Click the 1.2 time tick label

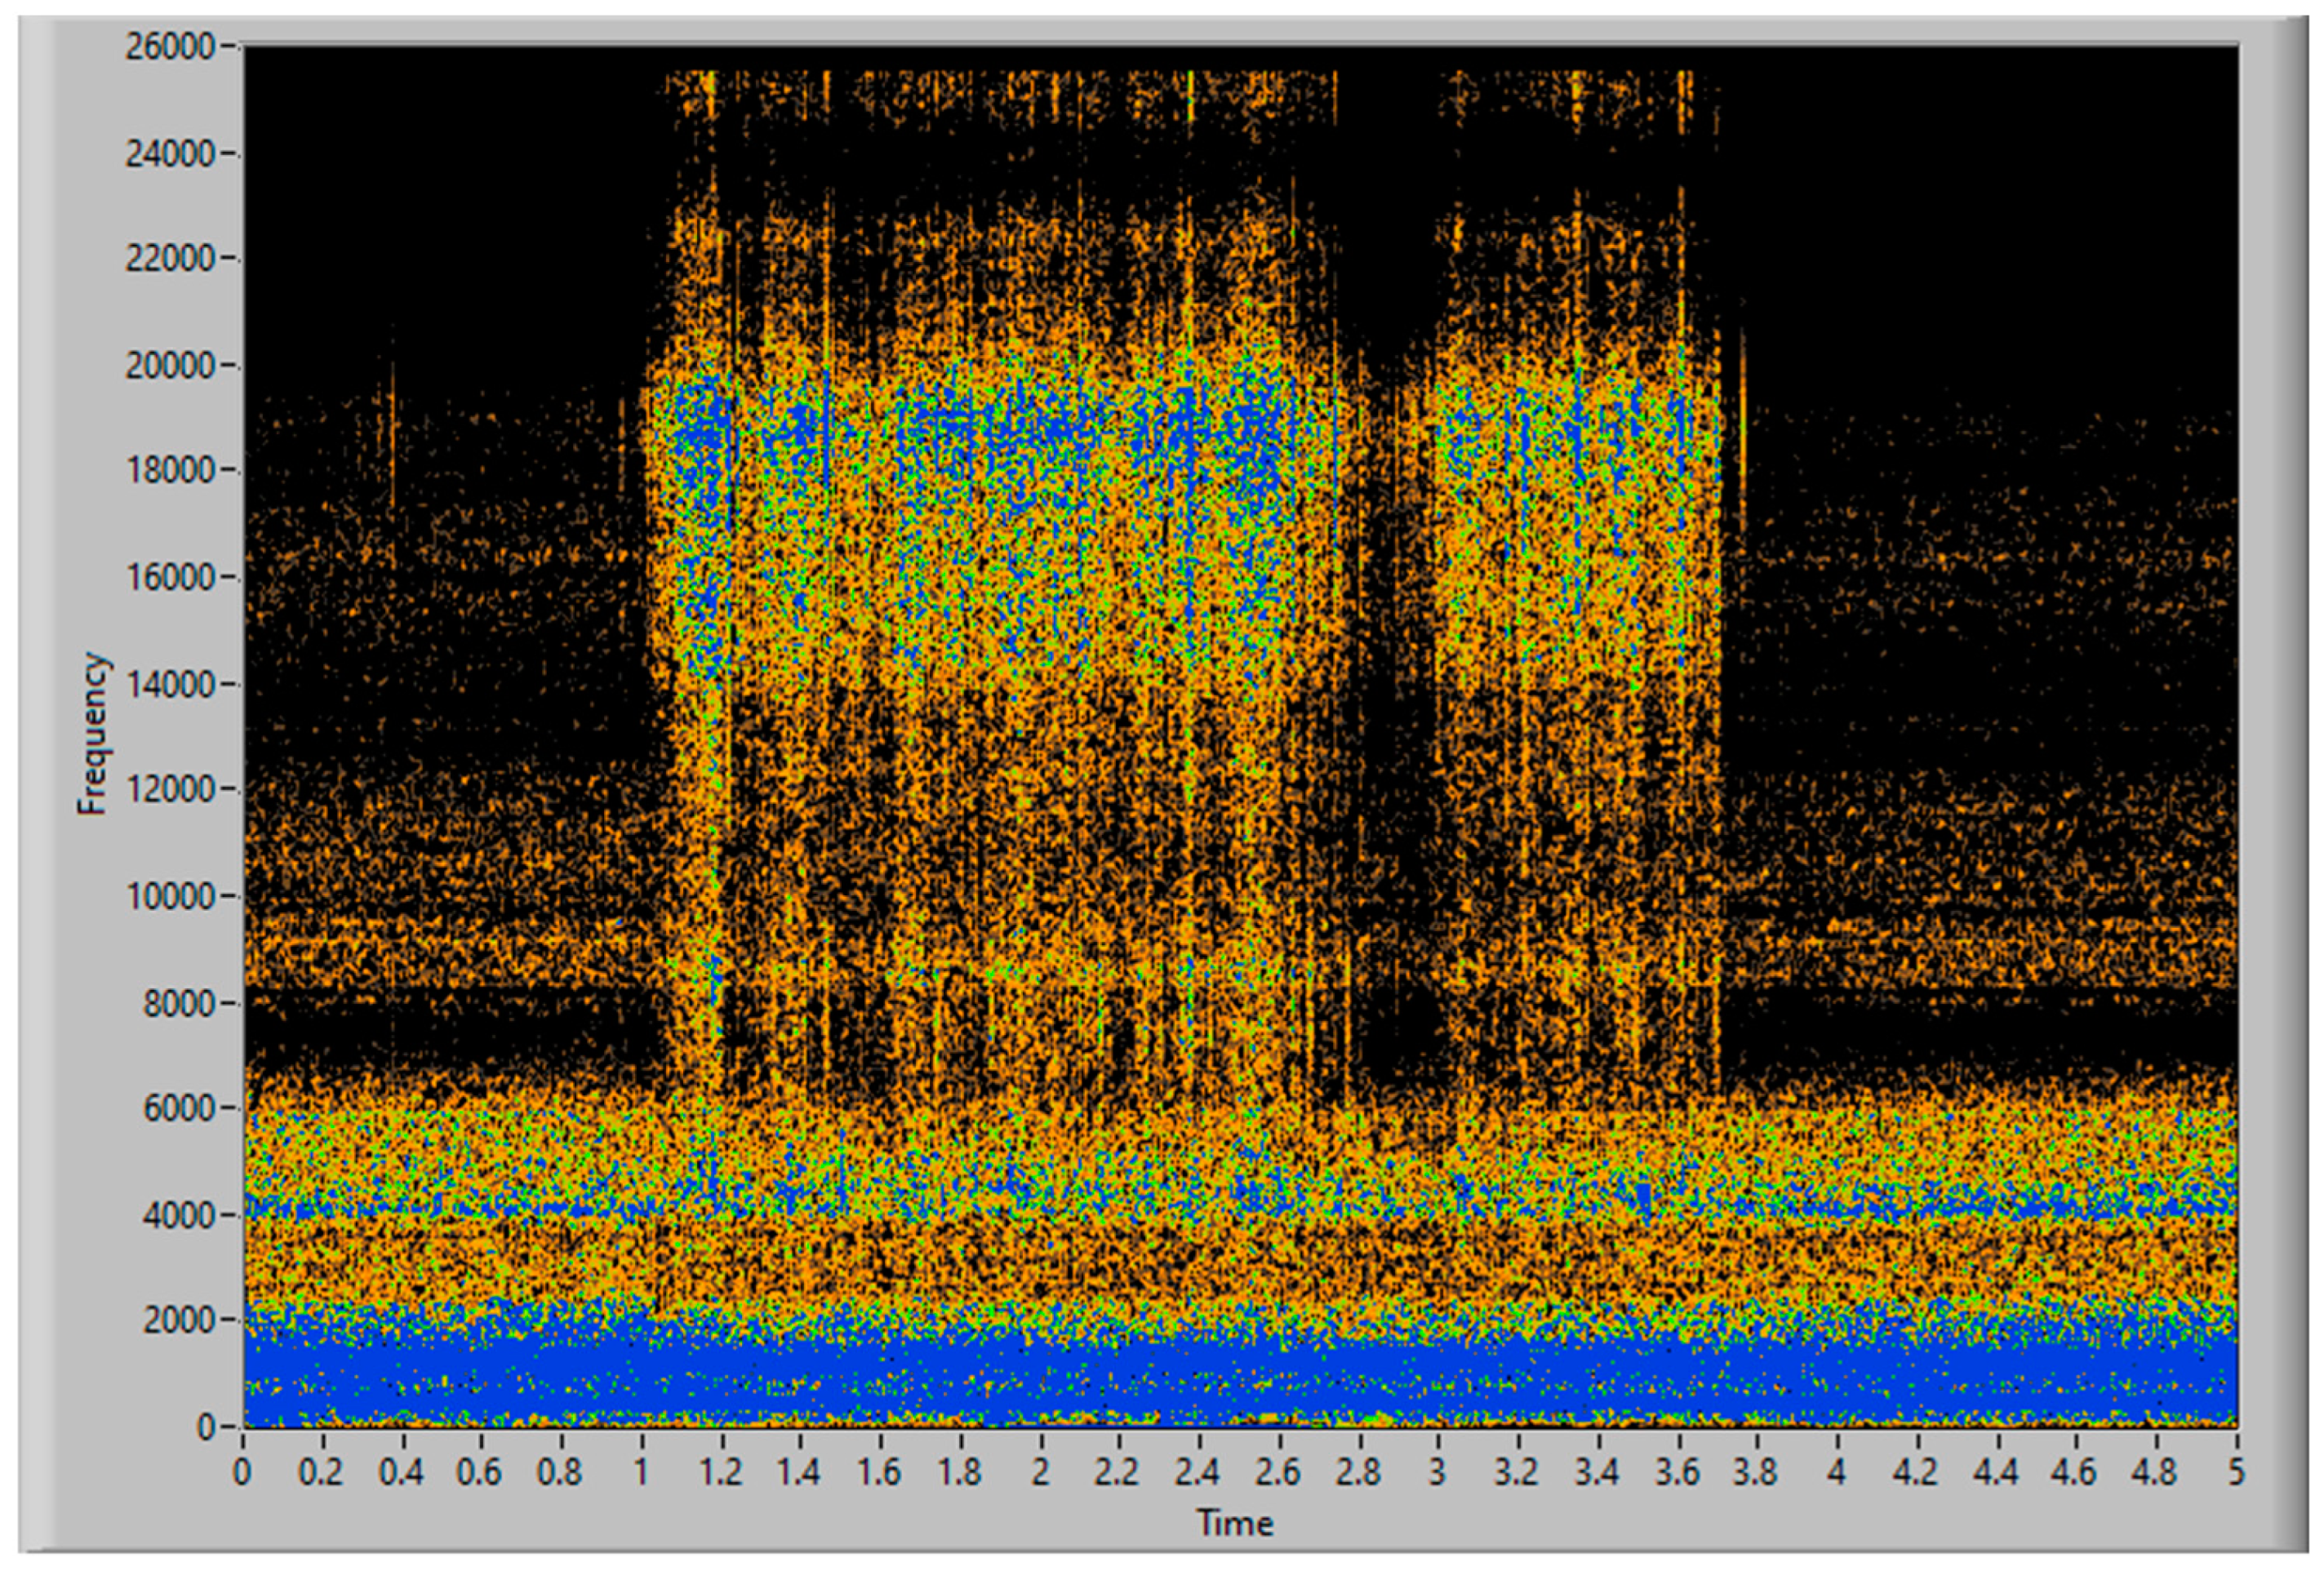[x=720, y=1473]
